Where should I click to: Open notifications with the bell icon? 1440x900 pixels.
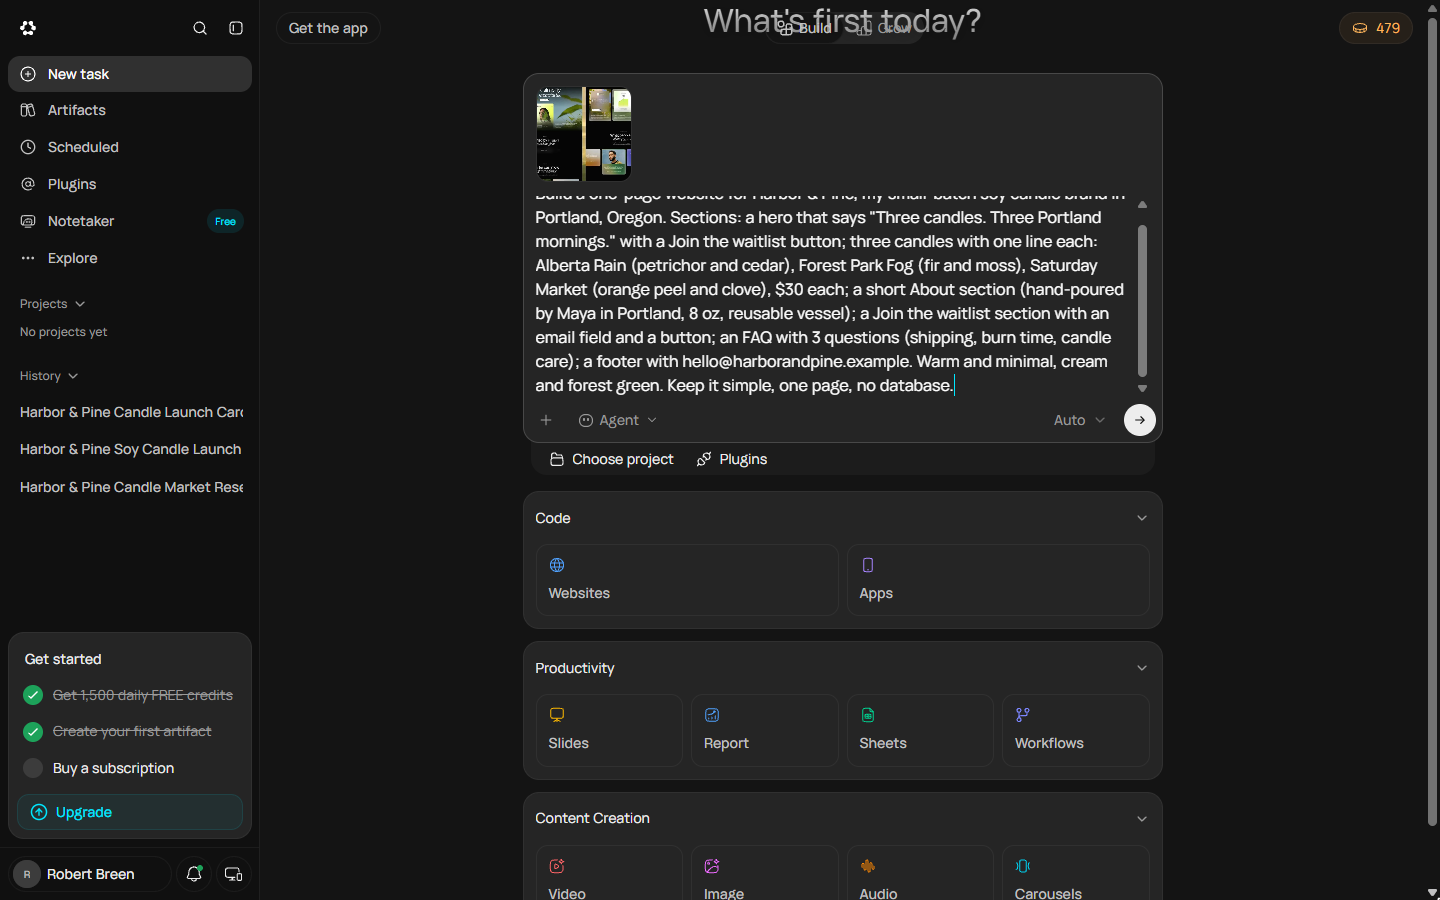(194, 874)
